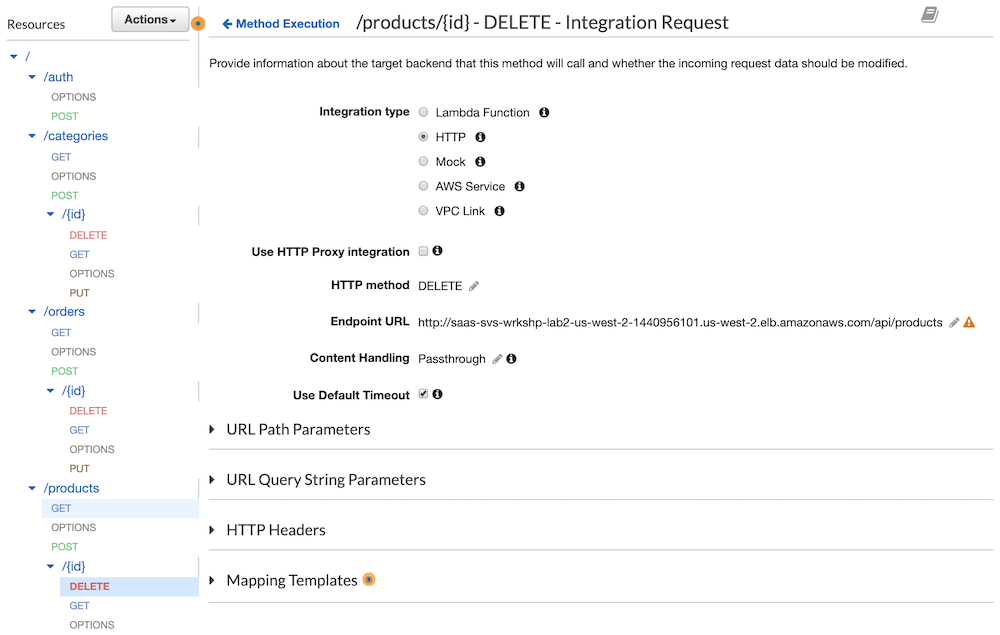Image resolution: width=1000 pixels, height=635 pixels.
Task: Select the Mock integration type radio button
Action: [423, 161]
